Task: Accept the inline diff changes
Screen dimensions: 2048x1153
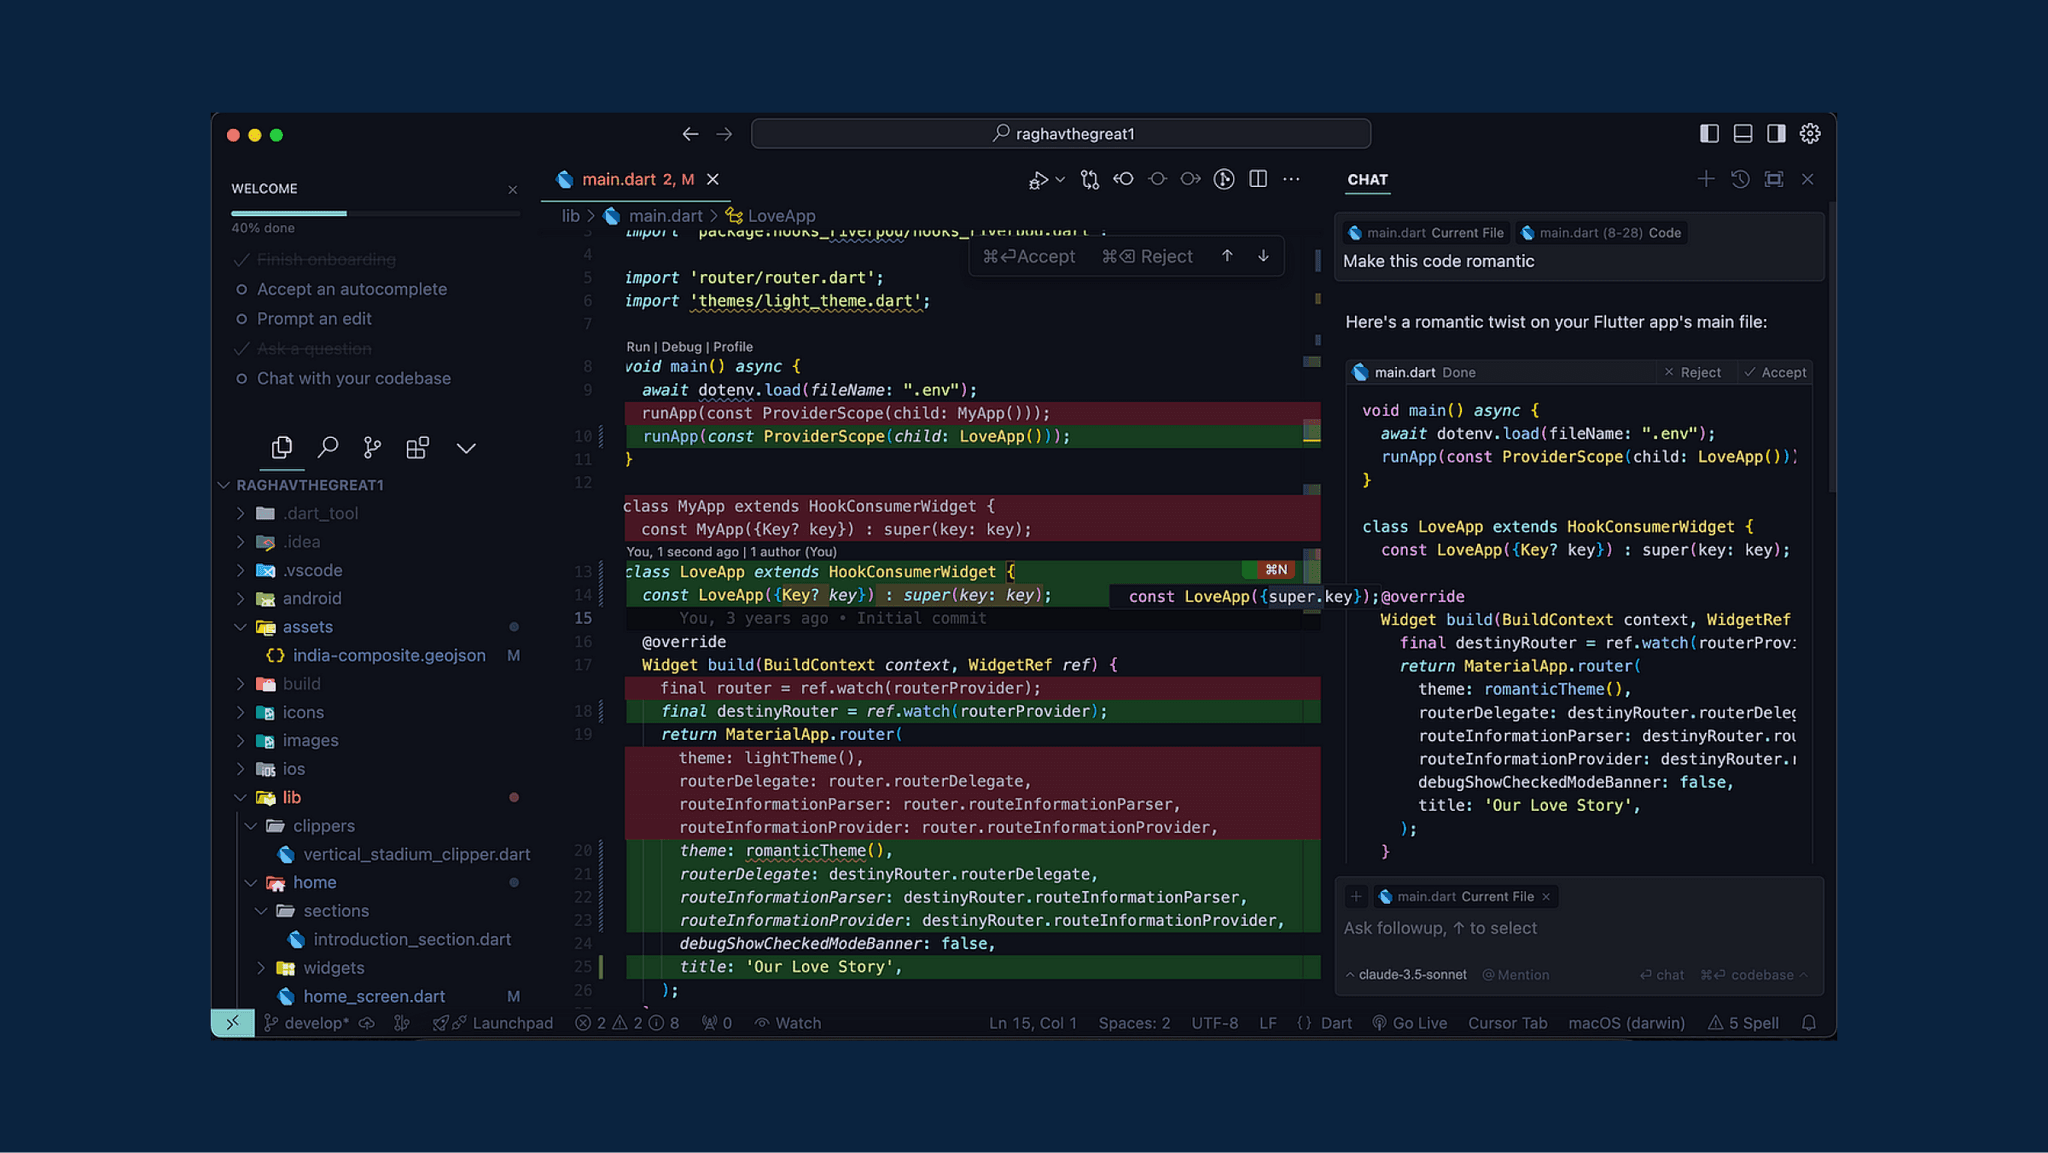Action: pyautogui.click(x=1029, y=257)
